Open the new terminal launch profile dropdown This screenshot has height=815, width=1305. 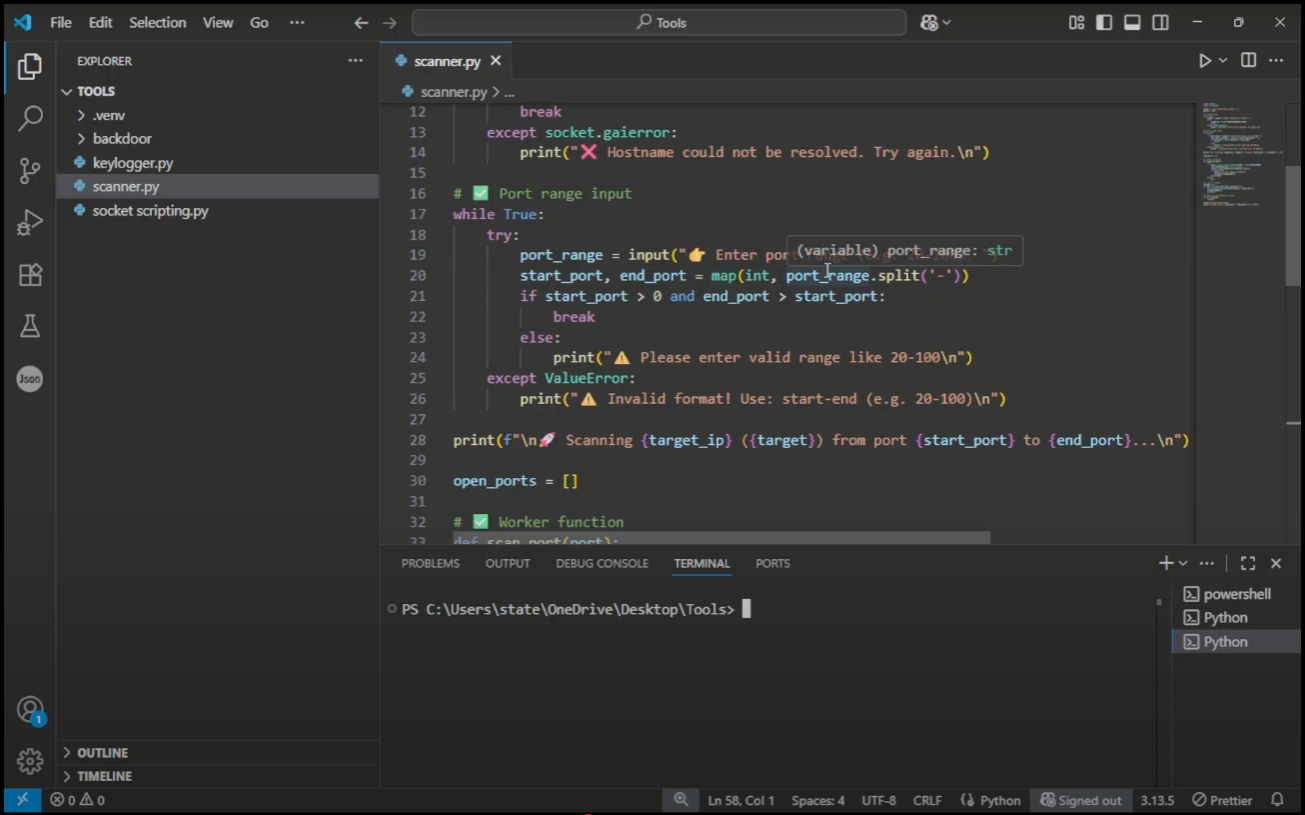(x=1183, y=564)
